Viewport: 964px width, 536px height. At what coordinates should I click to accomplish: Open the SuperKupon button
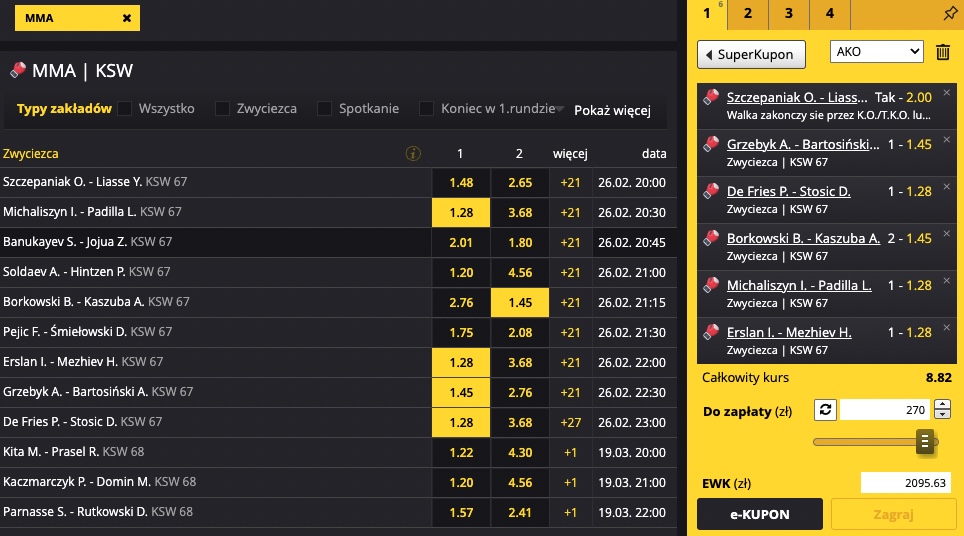click(751, 55)
